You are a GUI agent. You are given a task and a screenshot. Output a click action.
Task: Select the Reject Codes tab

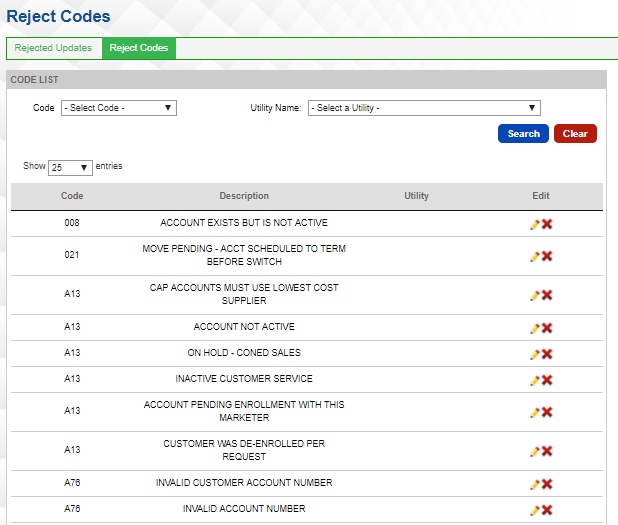pos(139,48)
